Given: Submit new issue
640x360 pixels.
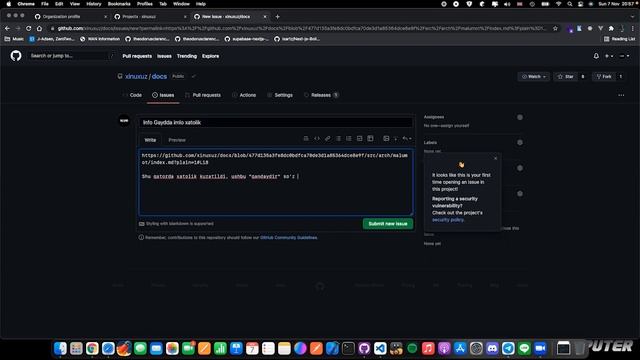Looking at the screenshot, I should (x=388, y=224).
